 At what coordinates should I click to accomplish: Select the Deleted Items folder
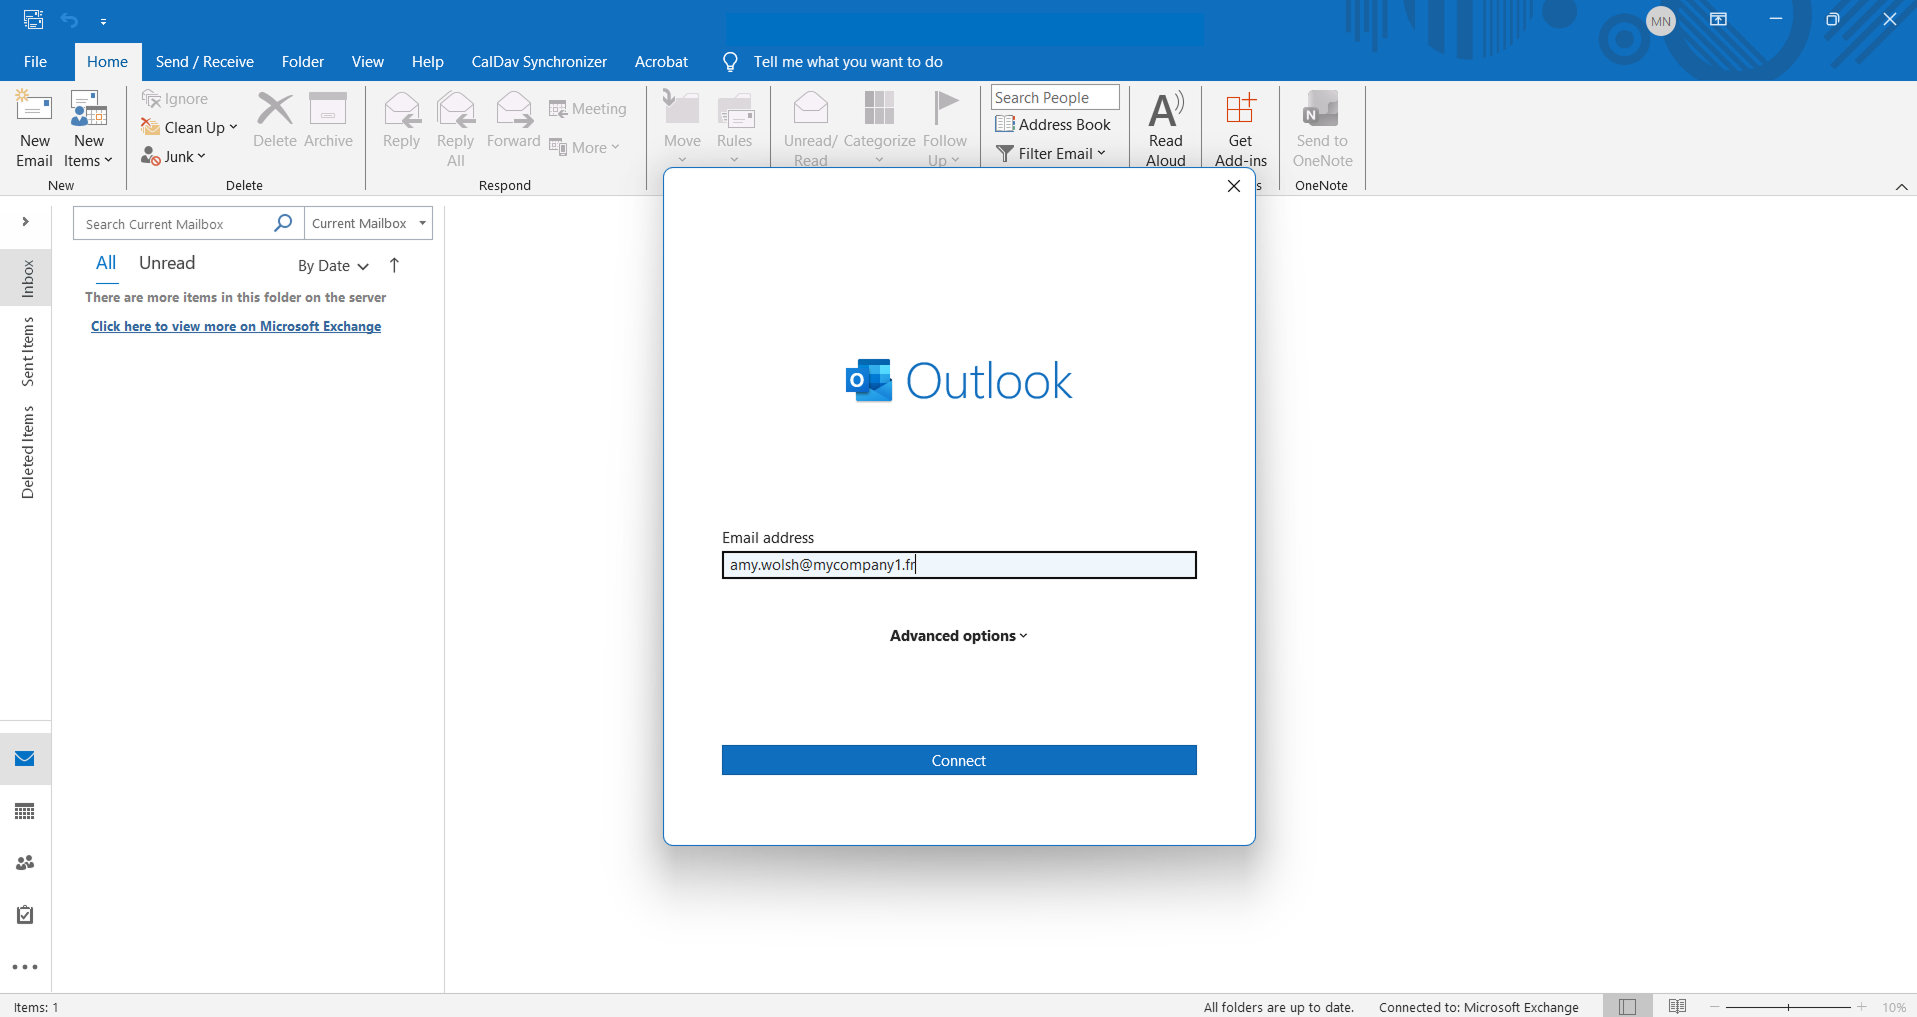click(x=28, y=452)
